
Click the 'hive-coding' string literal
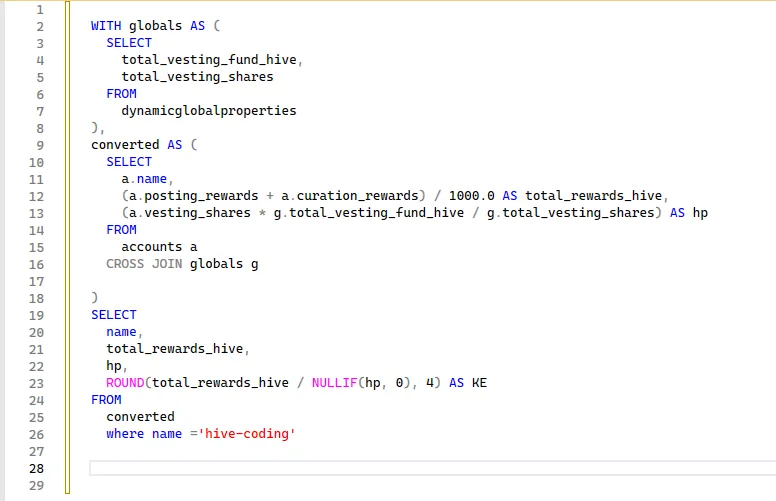click(247, 434)
